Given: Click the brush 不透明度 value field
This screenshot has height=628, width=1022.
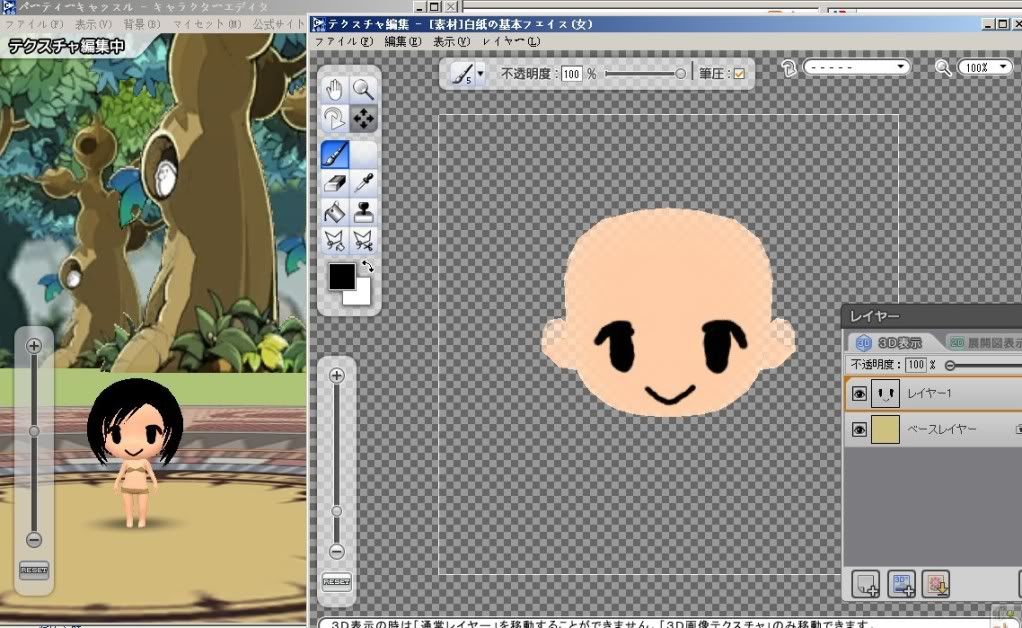Looking at the screenshot, I should point(571,74).
